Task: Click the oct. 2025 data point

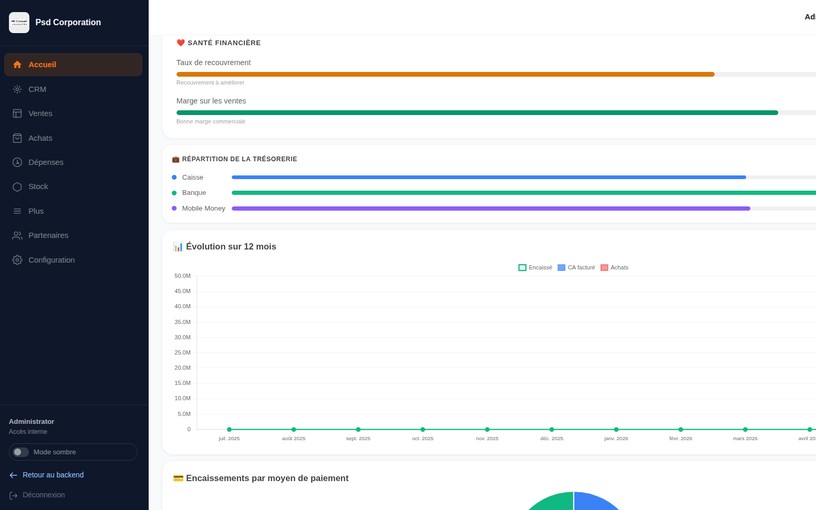Action: tap(423, 429)
